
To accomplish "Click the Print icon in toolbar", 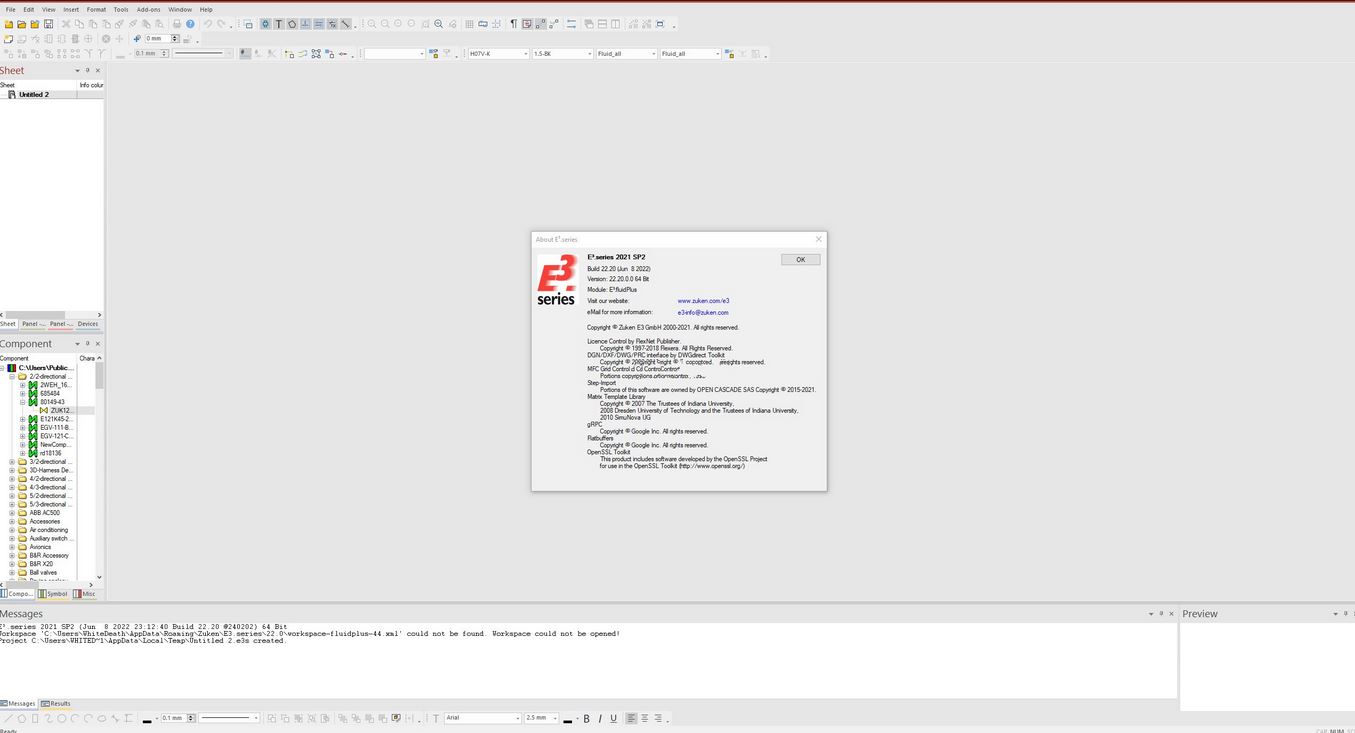I will (x=176, y=24).
